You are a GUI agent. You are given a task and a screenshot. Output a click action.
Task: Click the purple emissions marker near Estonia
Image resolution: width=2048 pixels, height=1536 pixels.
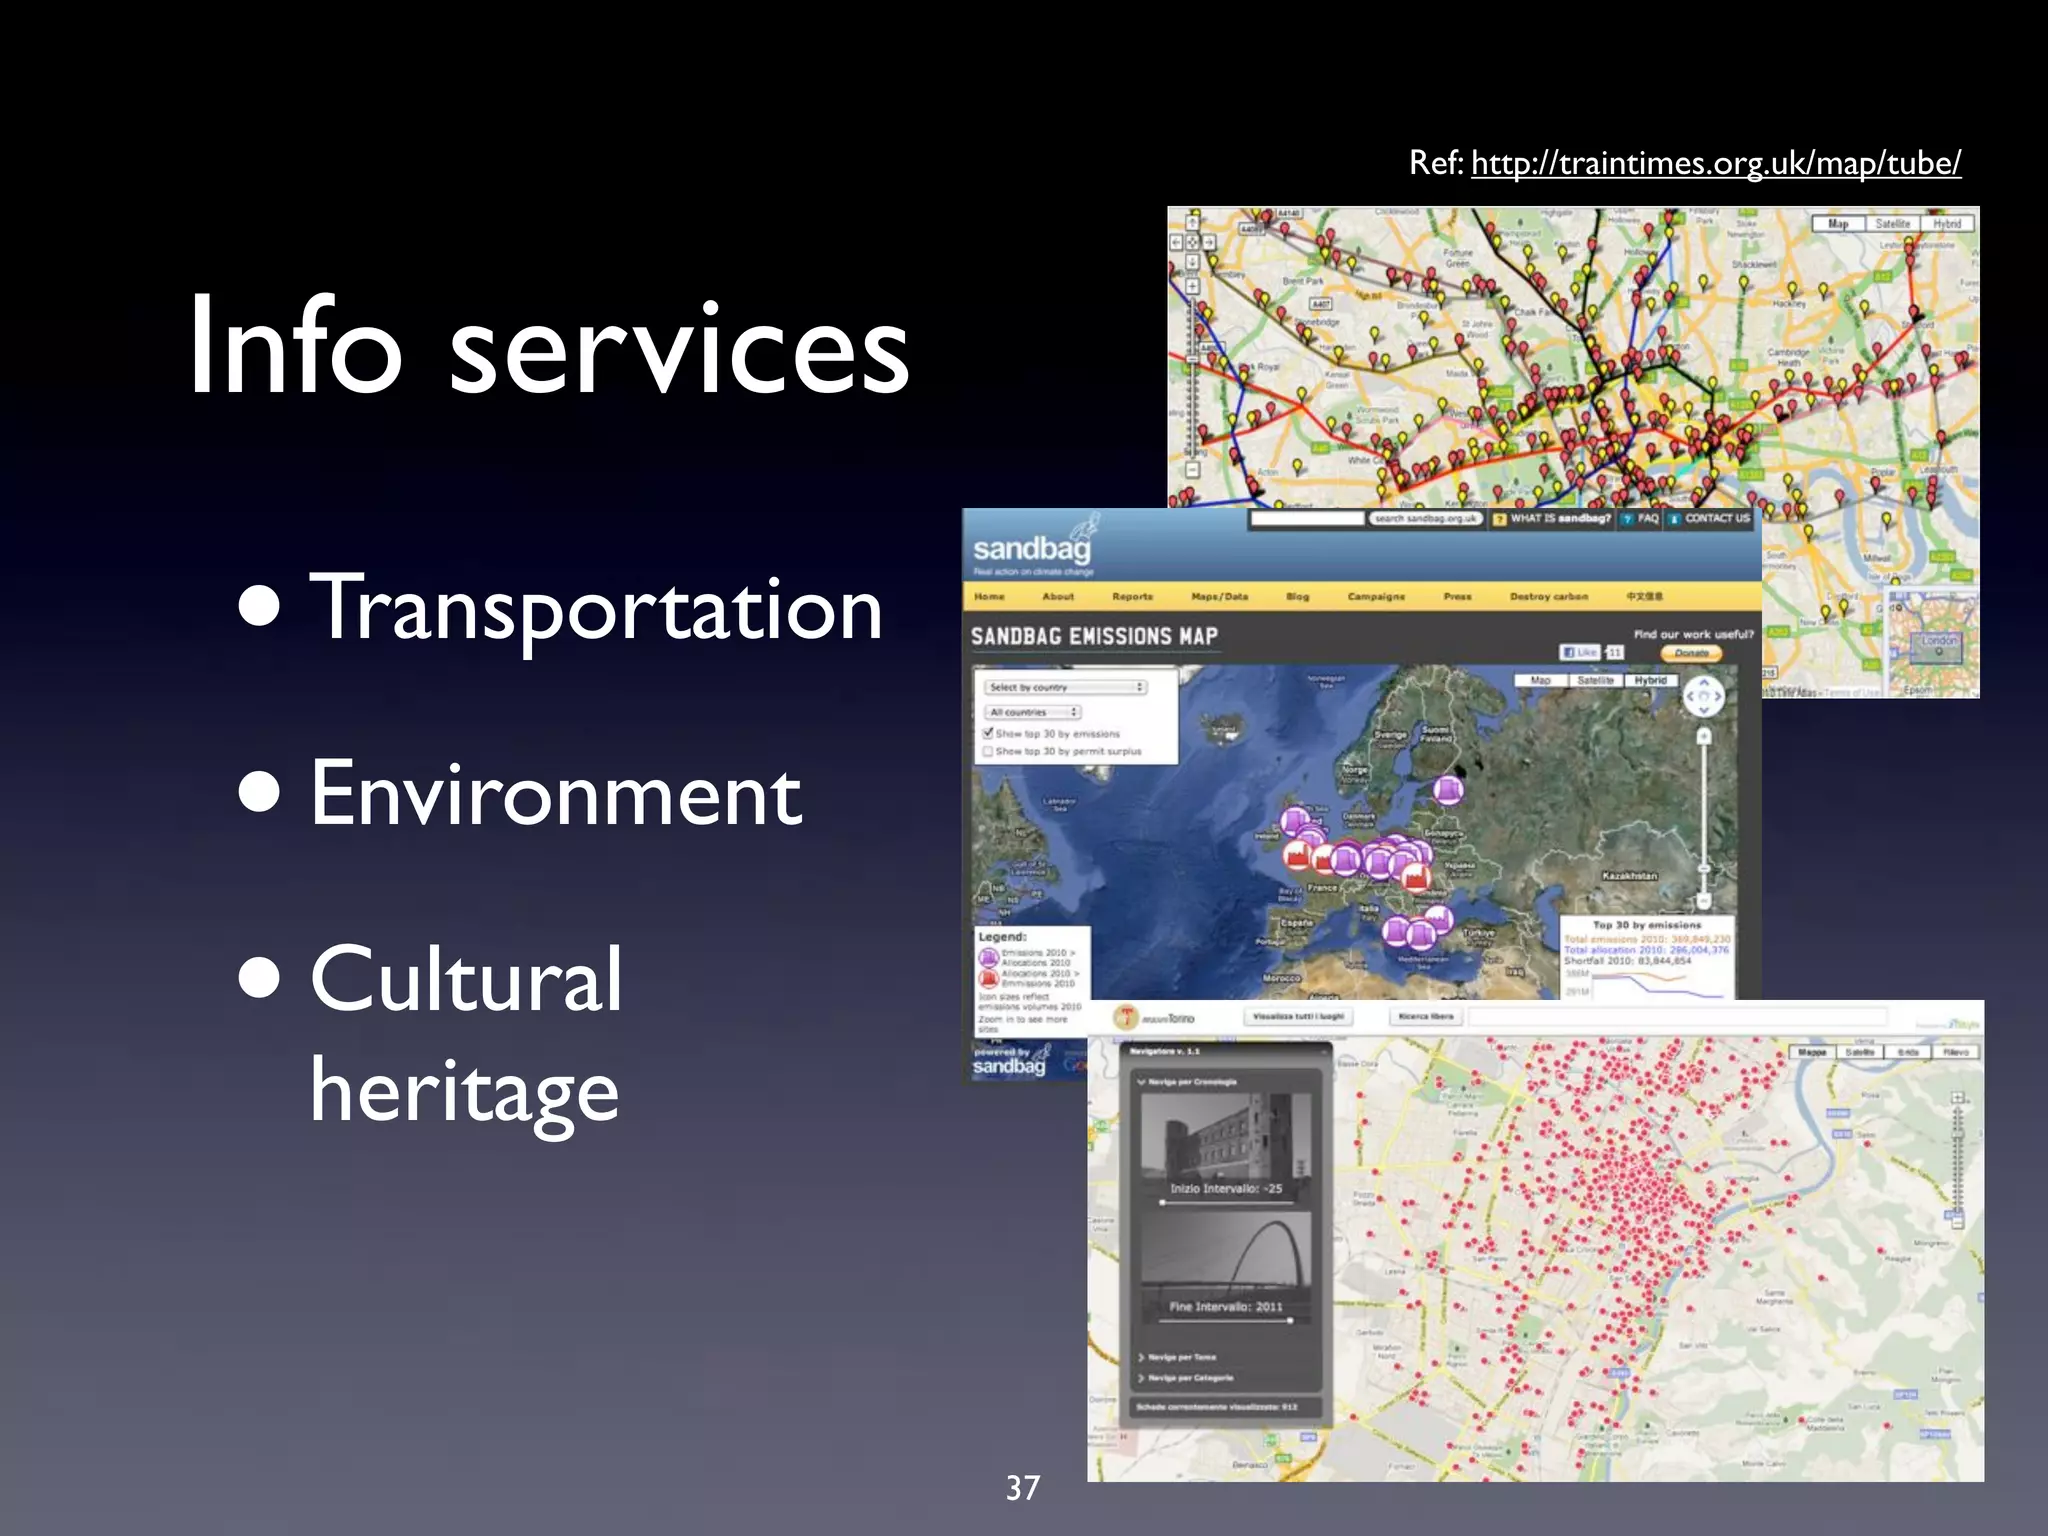tap(1448, 791)
